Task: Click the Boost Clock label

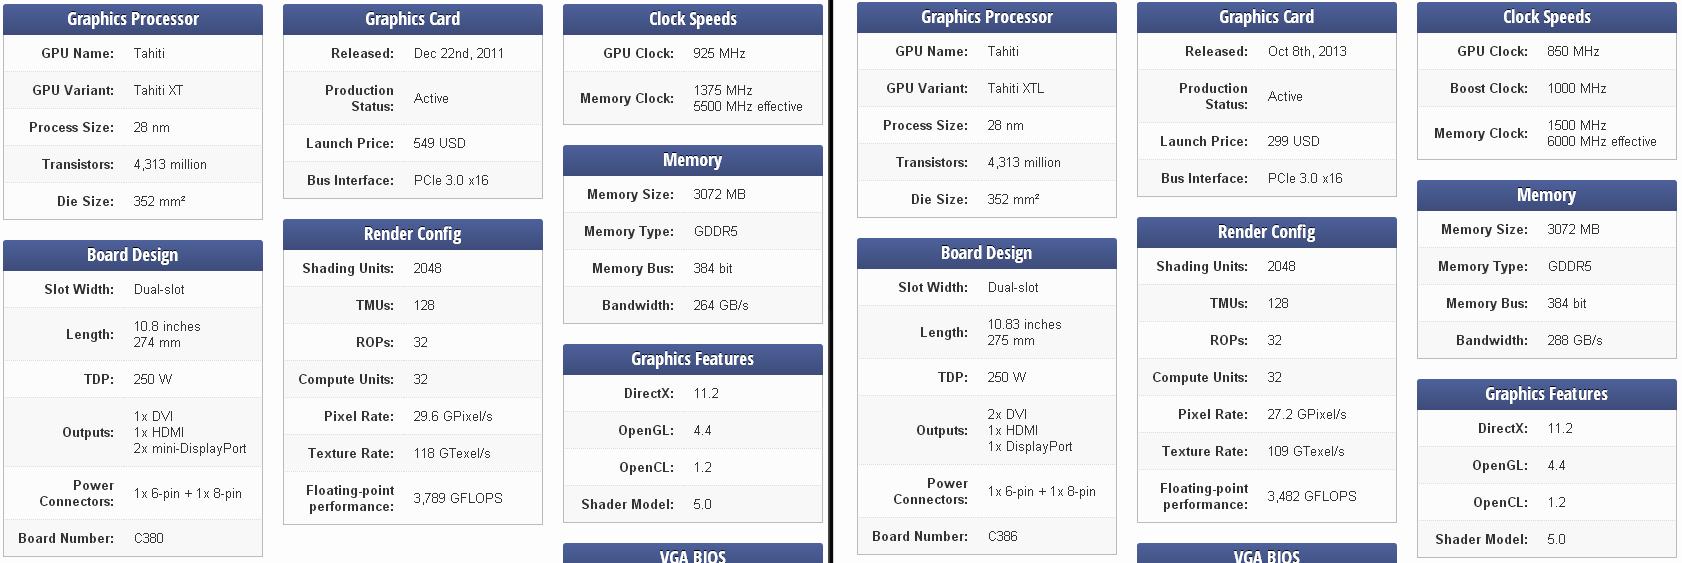Action: [1488, 88]
